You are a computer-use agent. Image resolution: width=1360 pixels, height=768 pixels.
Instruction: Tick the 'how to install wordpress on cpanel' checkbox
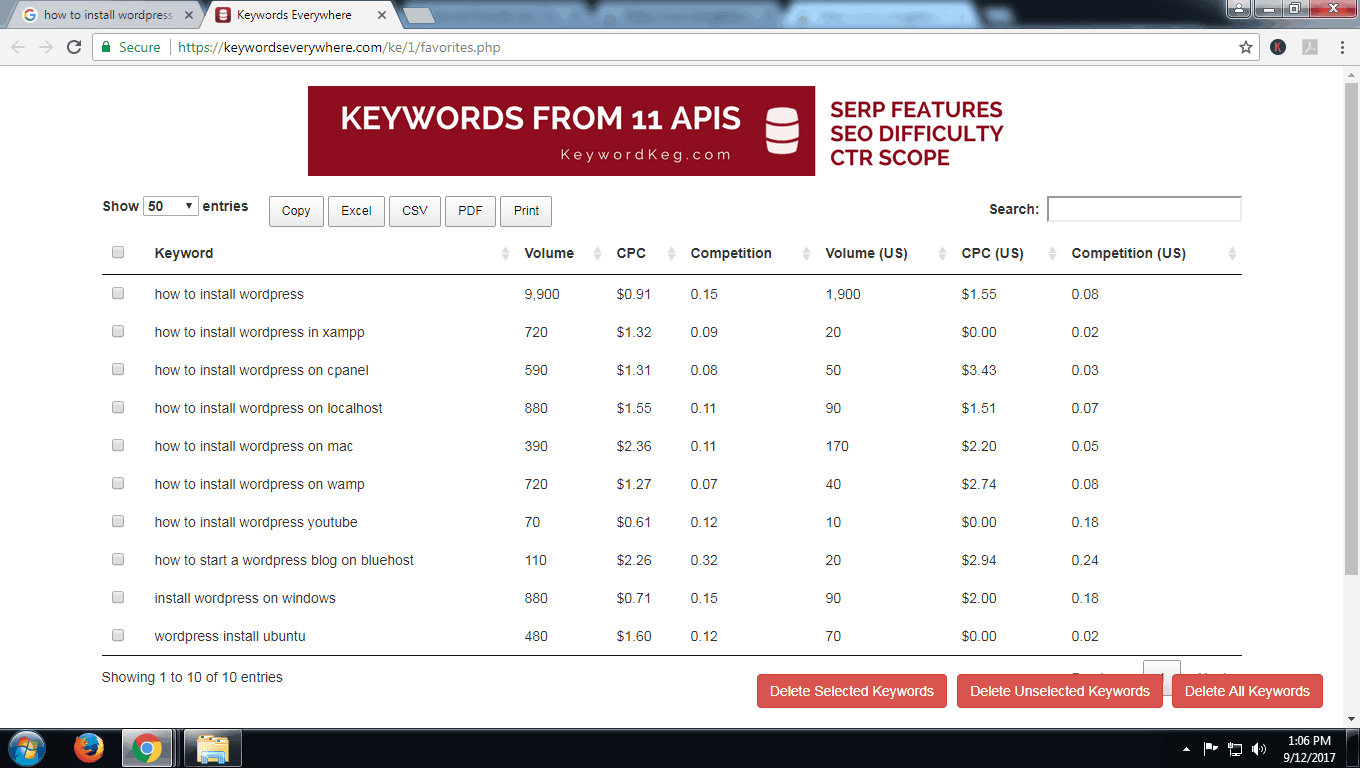tap(118, 369)
